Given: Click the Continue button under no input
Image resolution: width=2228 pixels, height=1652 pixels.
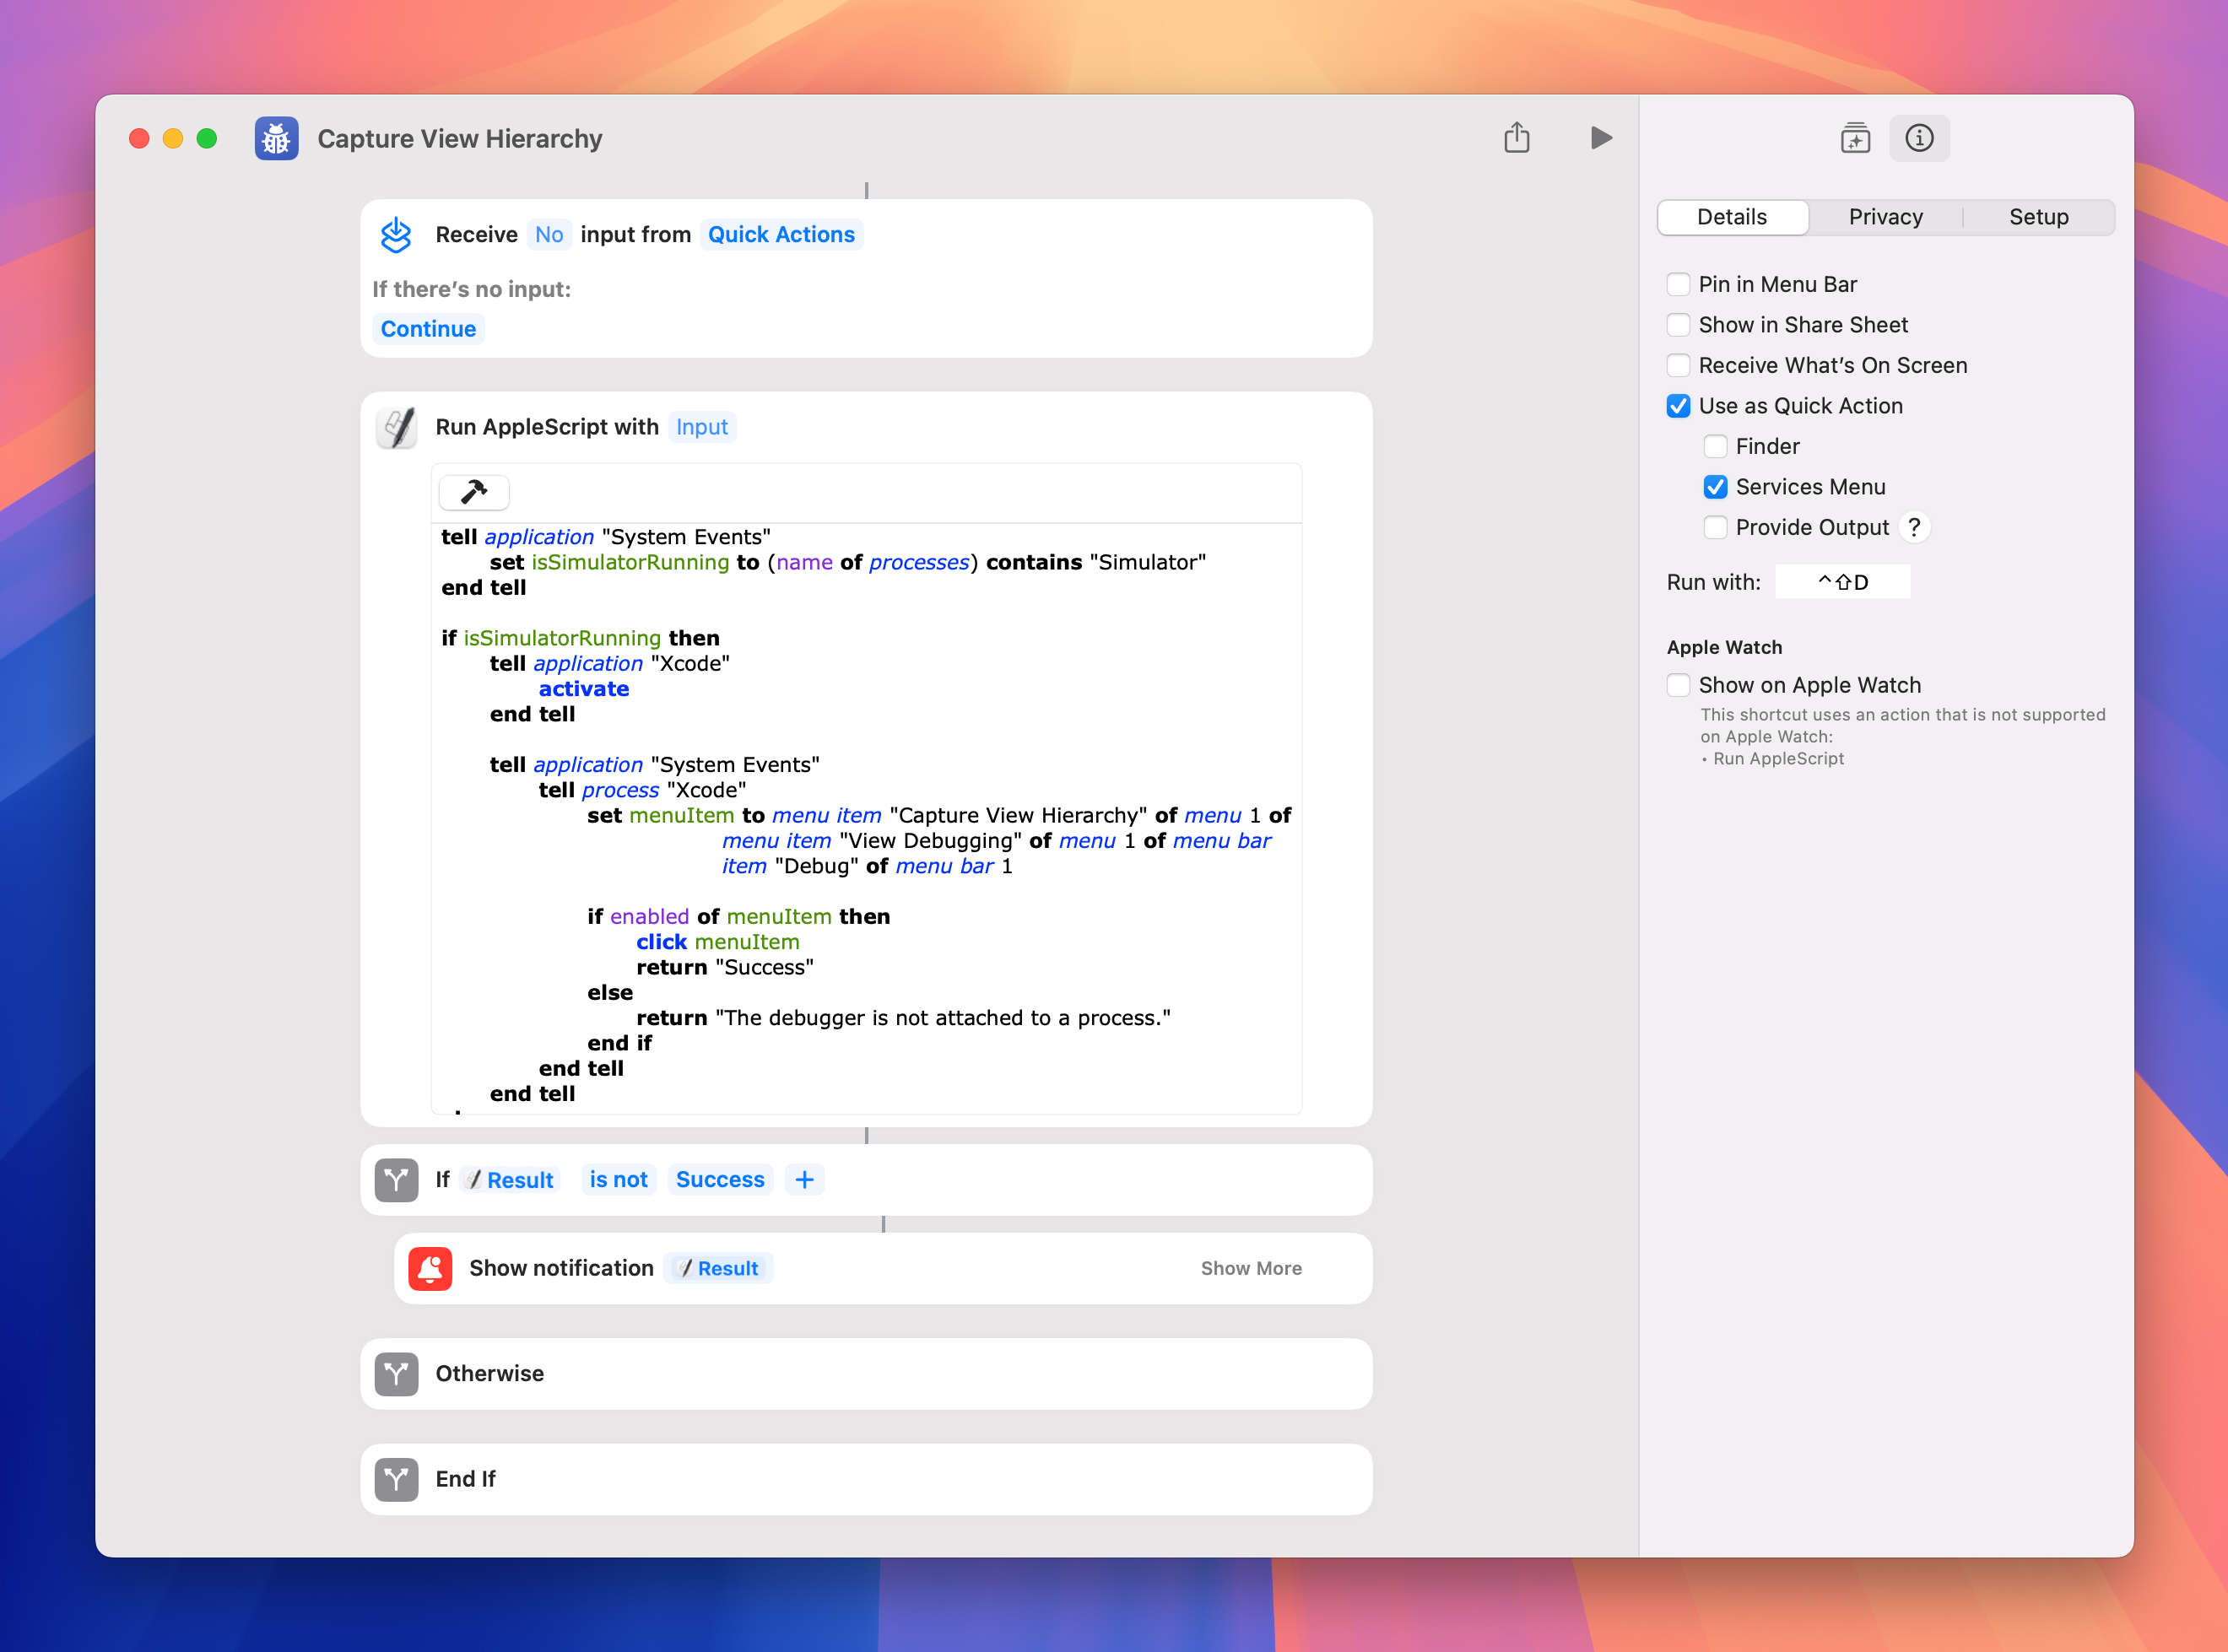Looking at the screenshot, I should coord(429,328).
